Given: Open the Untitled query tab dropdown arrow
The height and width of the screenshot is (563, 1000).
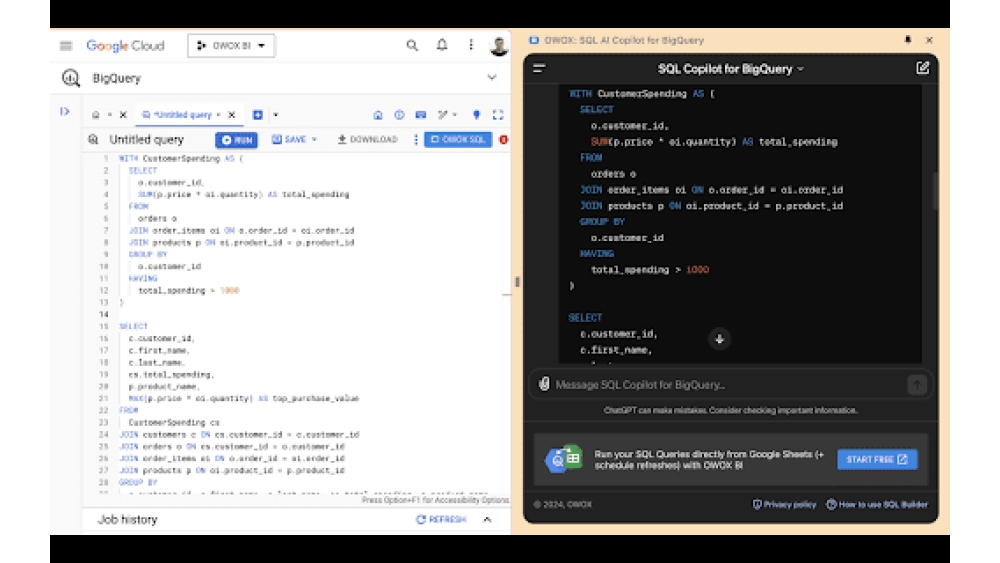Looking at the screenshot, I should (218, 115).
